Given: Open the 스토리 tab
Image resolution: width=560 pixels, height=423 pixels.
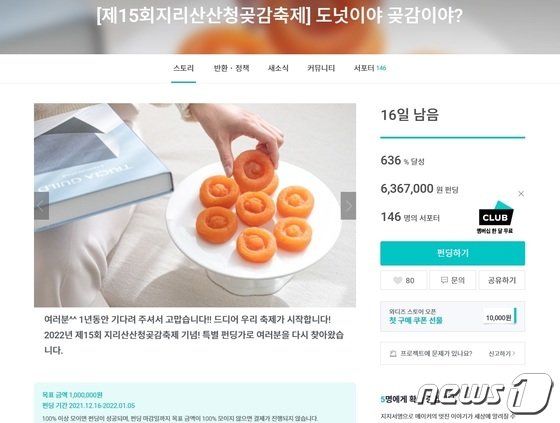Looking at the screenshot, I should (x=184, y=68).
